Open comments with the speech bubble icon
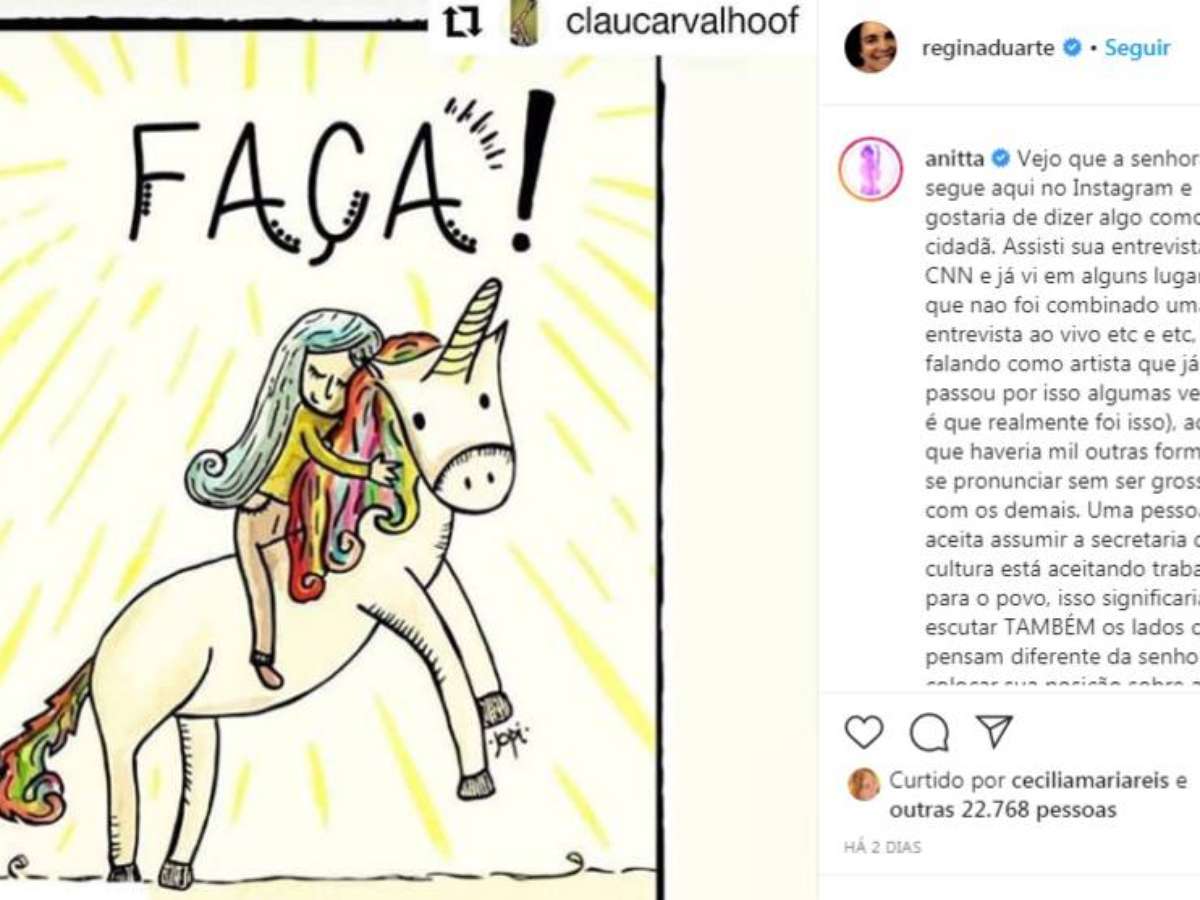Image resolution: width=1200 pixels, height=900 pixels. coord(929,733)
